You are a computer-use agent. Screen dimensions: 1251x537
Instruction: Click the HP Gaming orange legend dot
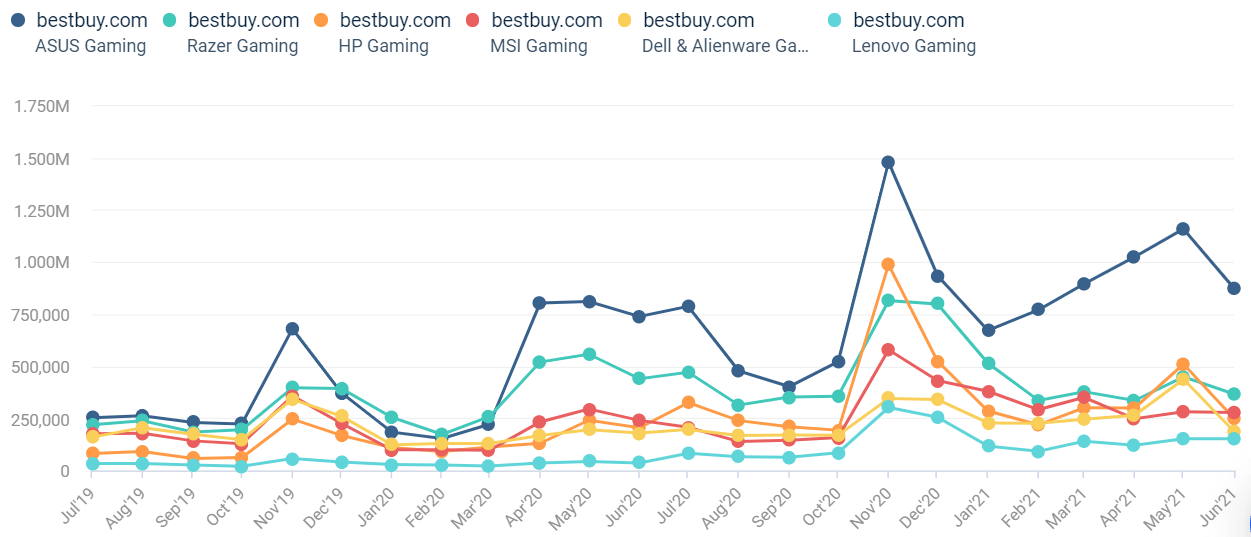322,20
